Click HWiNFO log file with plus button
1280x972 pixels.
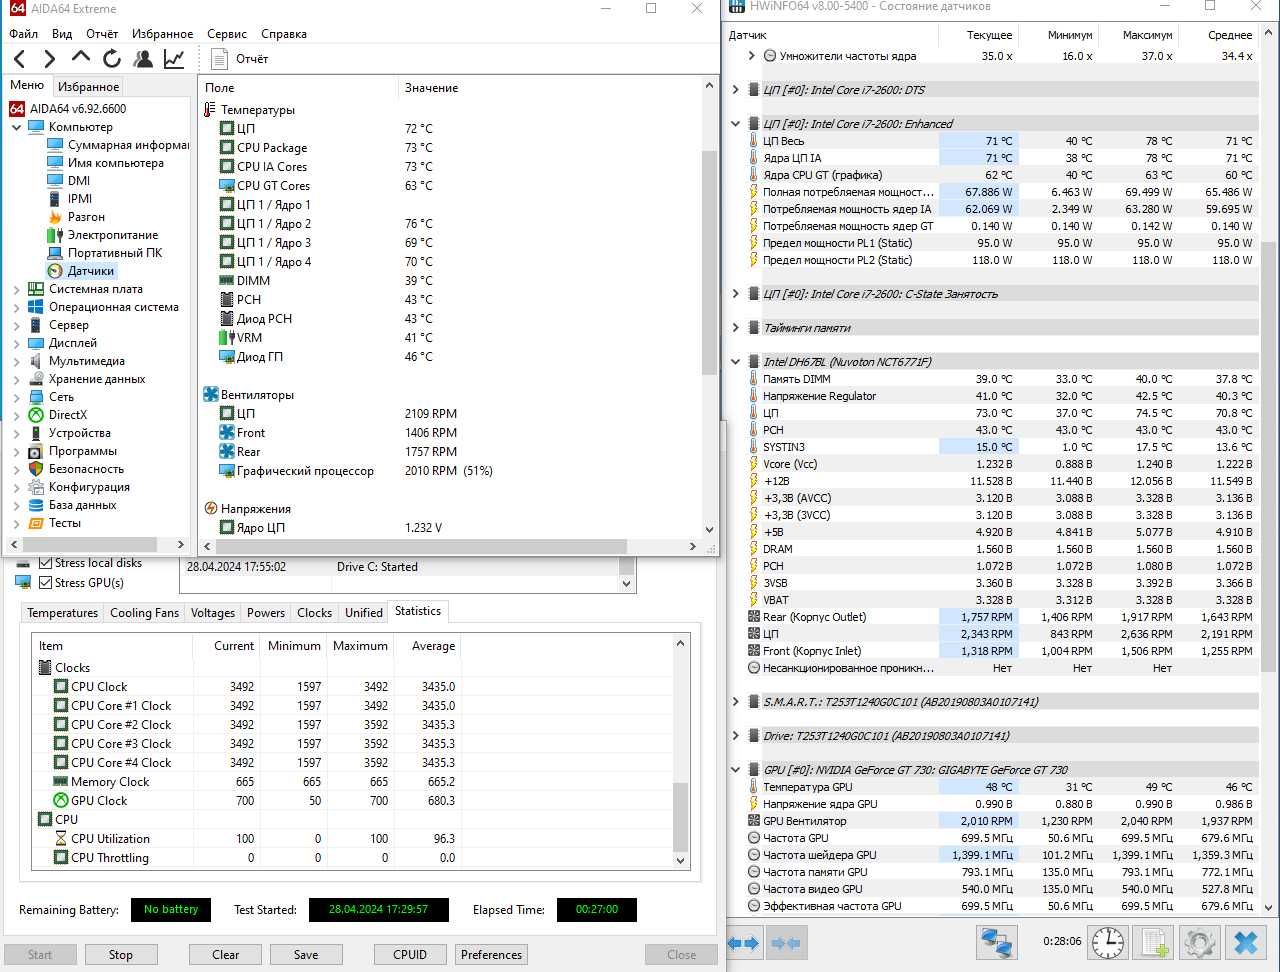1153,942
